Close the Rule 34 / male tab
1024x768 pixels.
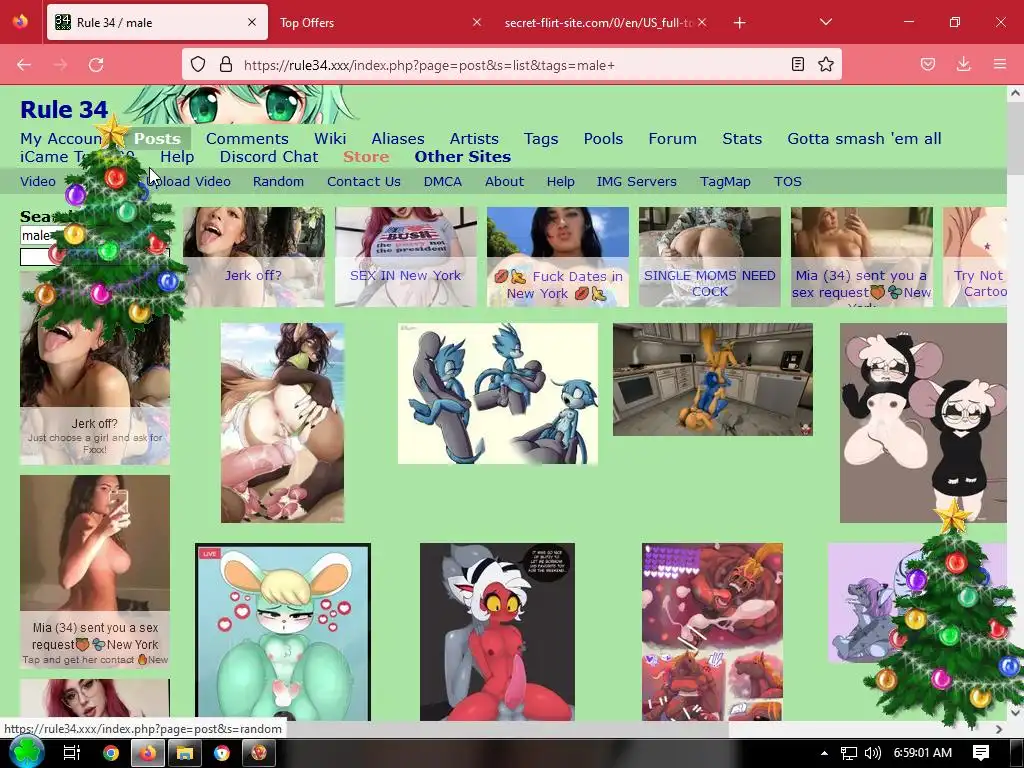pyautogui.click(x=252, y=22)
